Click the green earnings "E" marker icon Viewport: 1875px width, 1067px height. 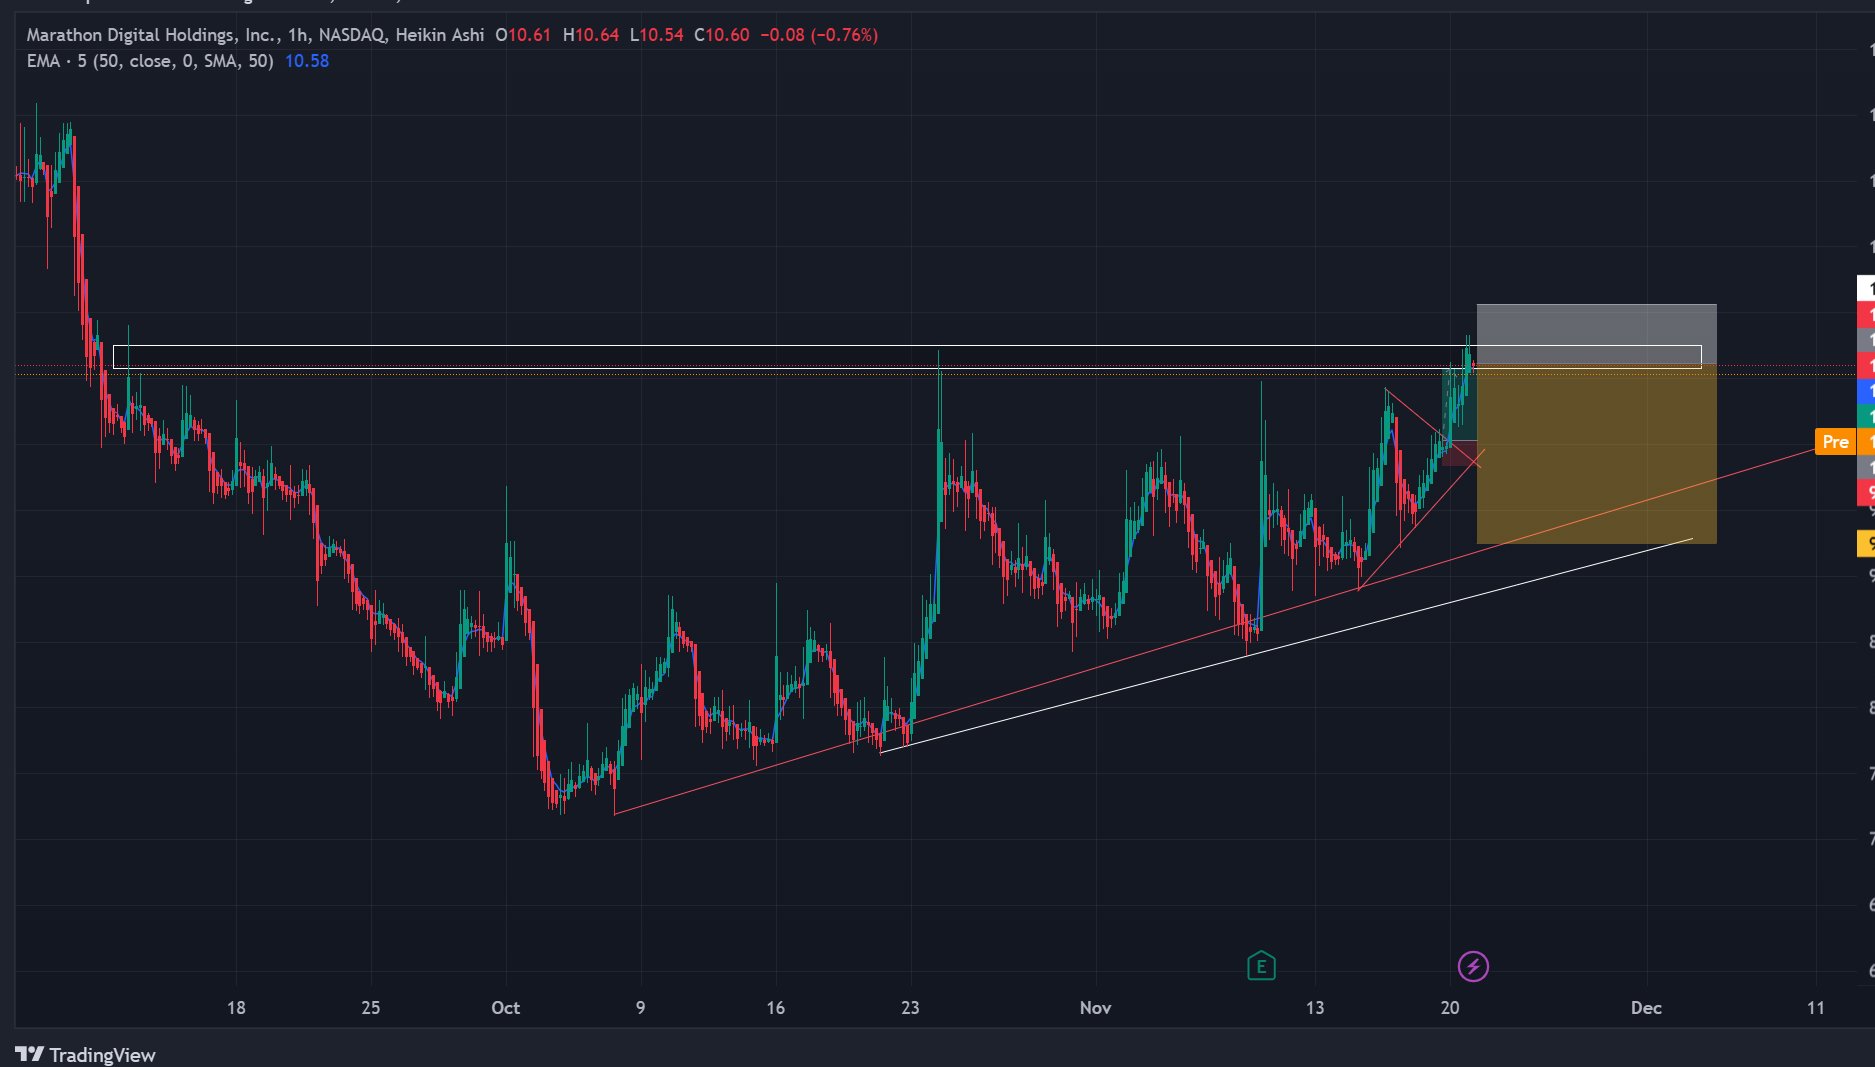(1261, 966)
